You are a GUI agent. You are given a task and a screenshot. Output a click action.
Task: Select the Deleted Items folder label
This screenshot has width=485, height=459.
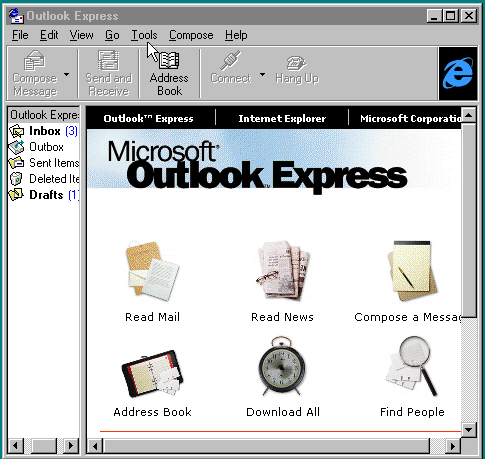click(x=54, y=179)
